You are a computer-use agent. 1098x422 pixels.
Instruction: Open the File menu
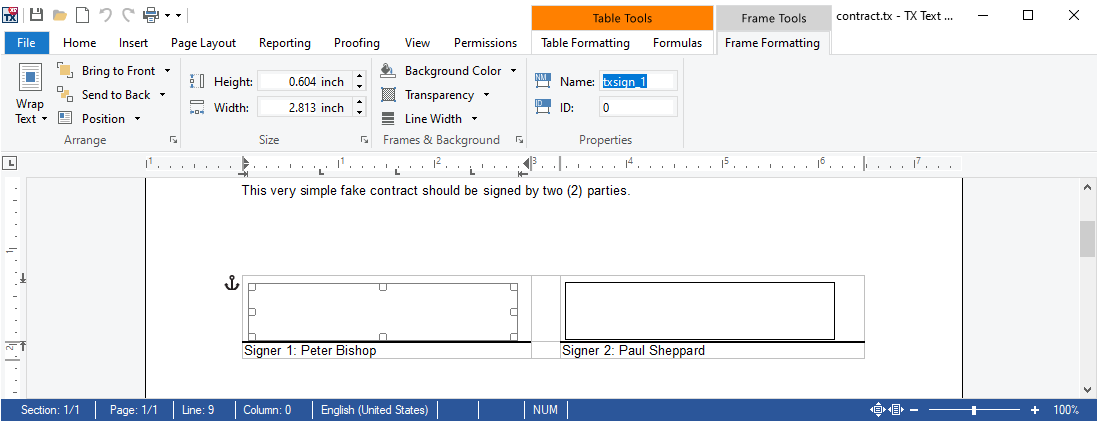coord(27,43)
